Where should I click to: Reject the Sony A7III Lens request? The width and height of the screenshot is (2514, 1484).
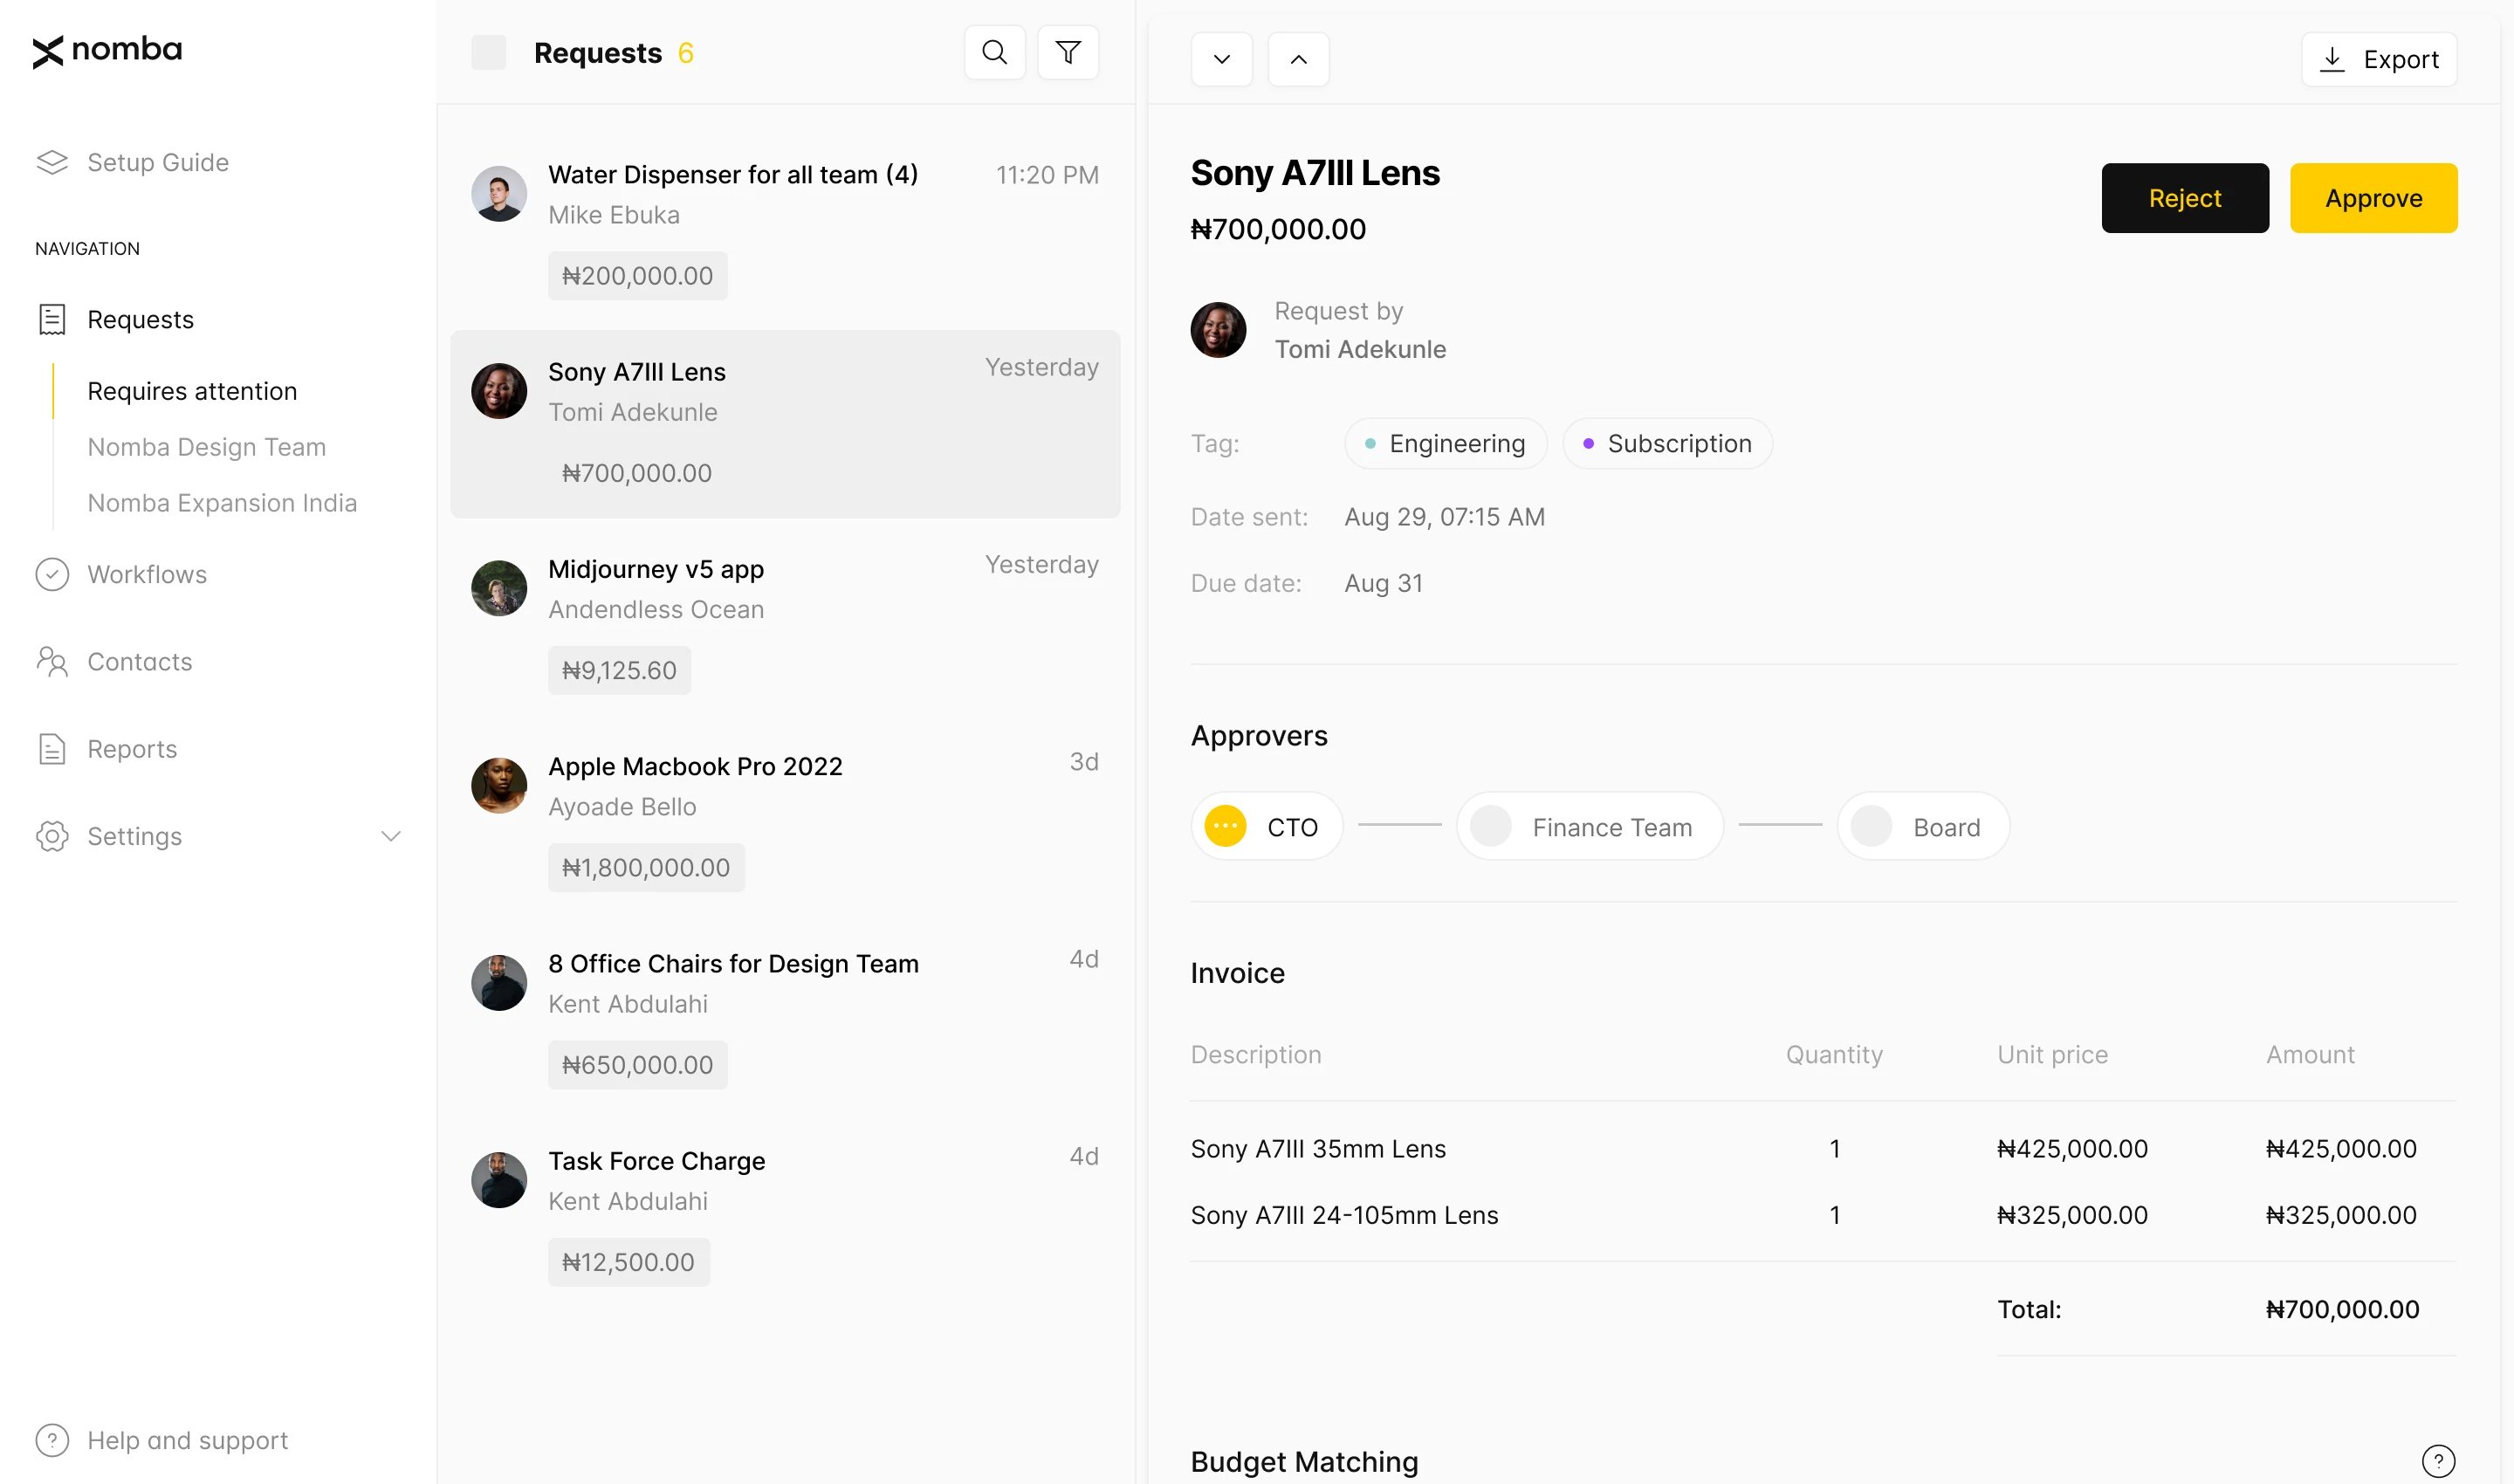[2185, 198]
